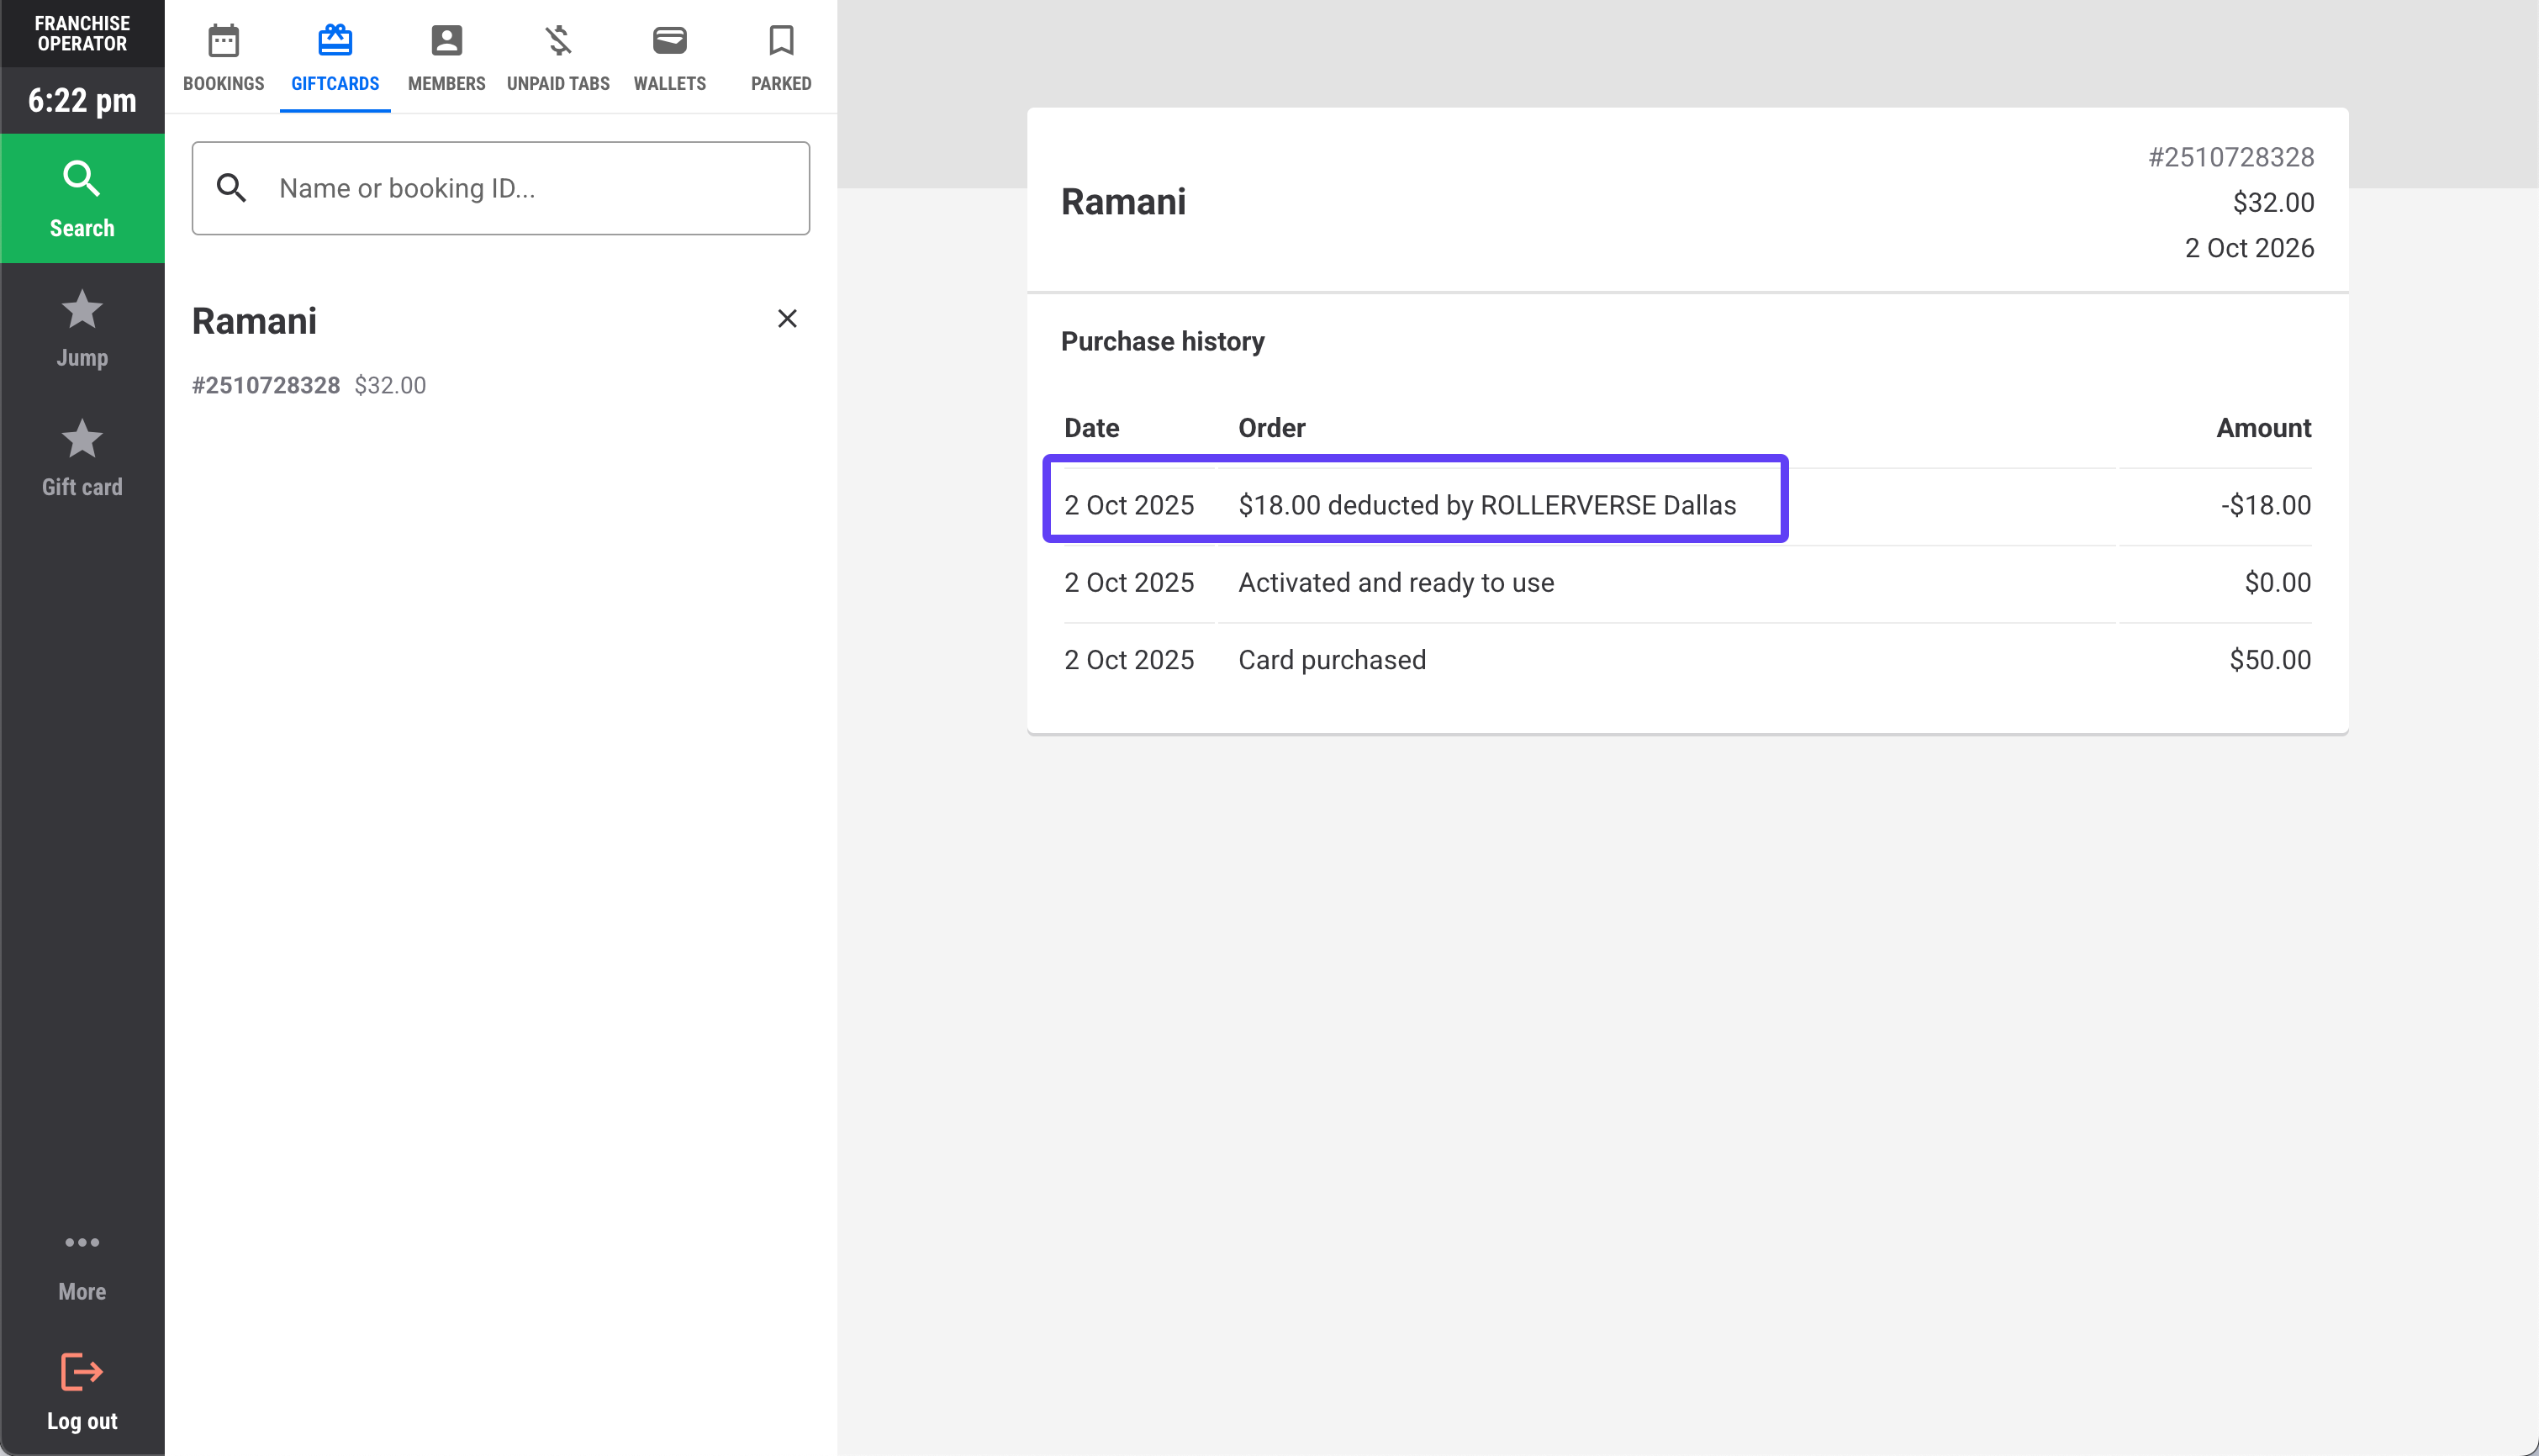
Task: Focus the Name or booking ID field
Action: [x=530, y=188]
